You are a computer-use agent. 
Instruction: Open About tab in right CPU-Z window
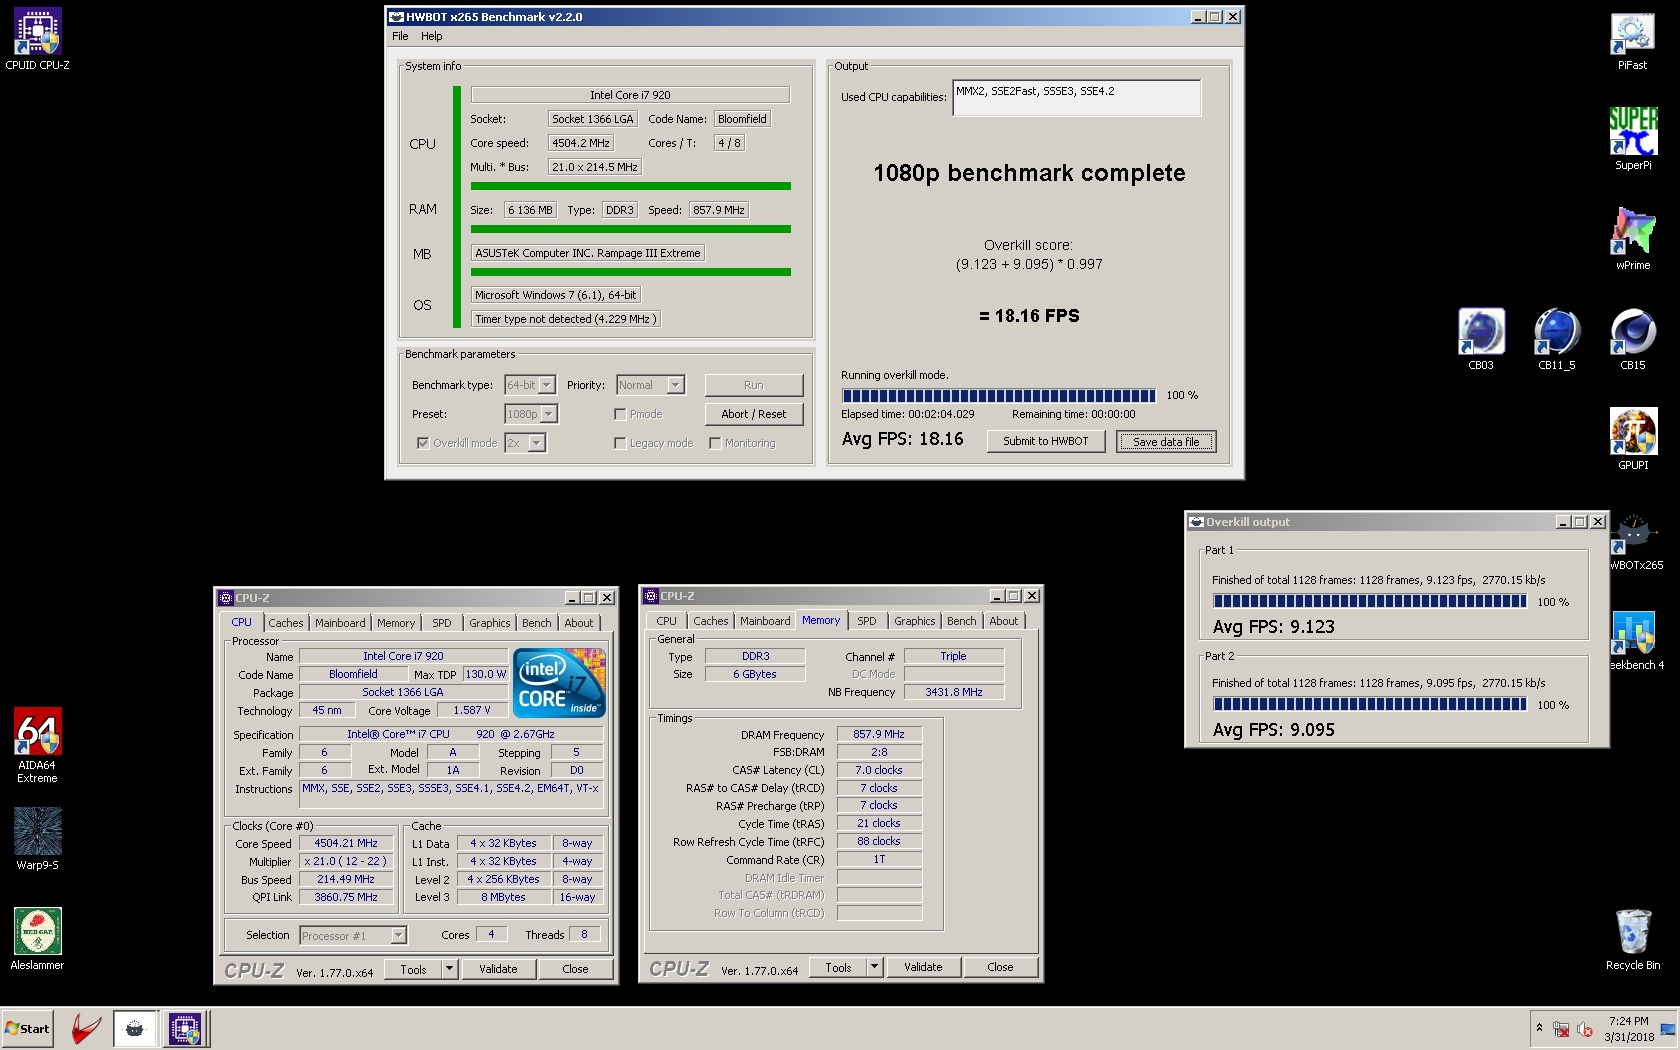[1004, 621]
